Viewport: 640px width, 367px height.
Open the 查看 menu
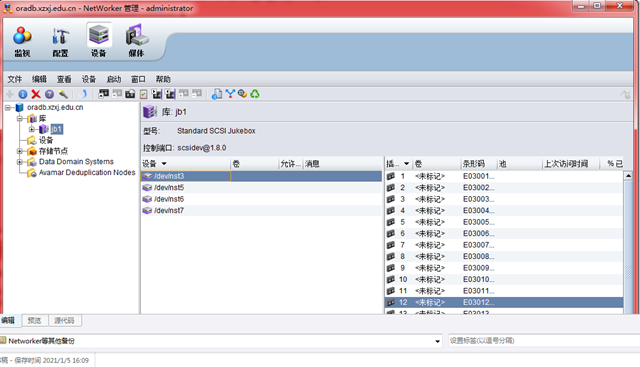point(64,79)
